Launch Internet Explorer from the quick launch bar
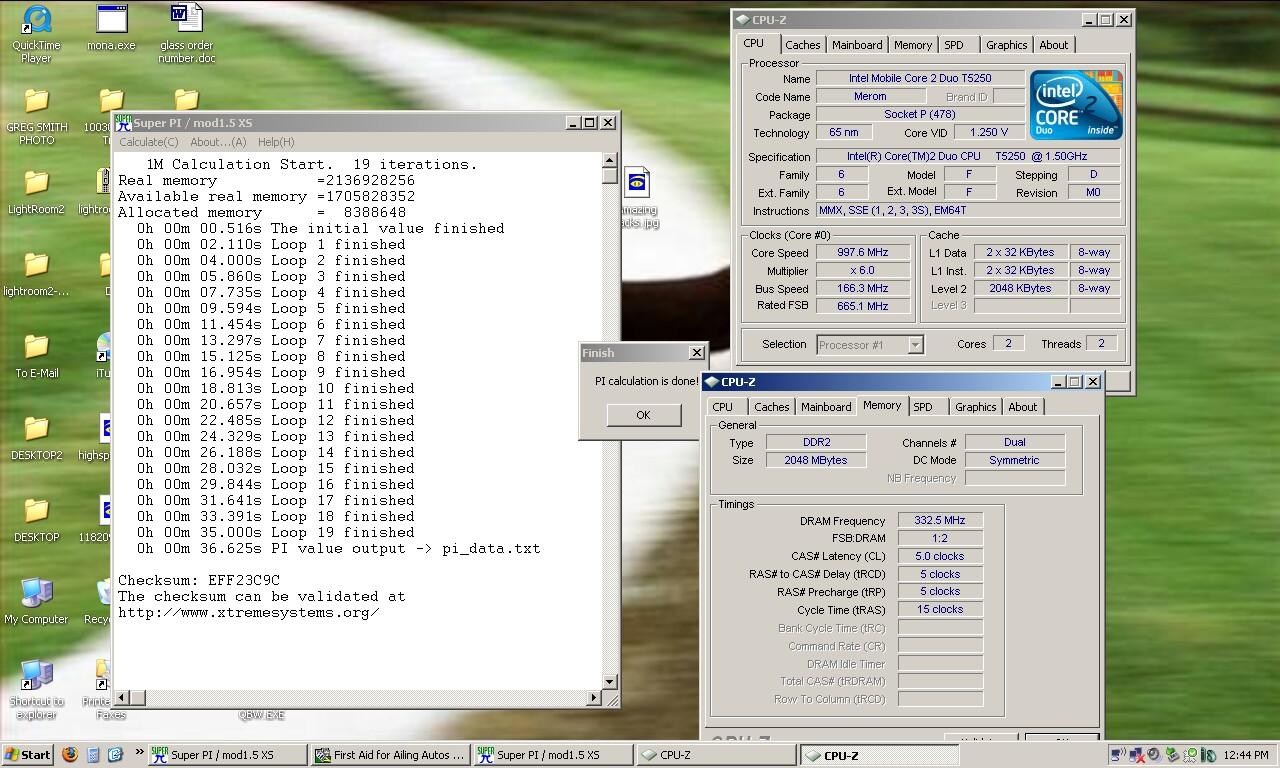1280x768 pixels. 114,755
